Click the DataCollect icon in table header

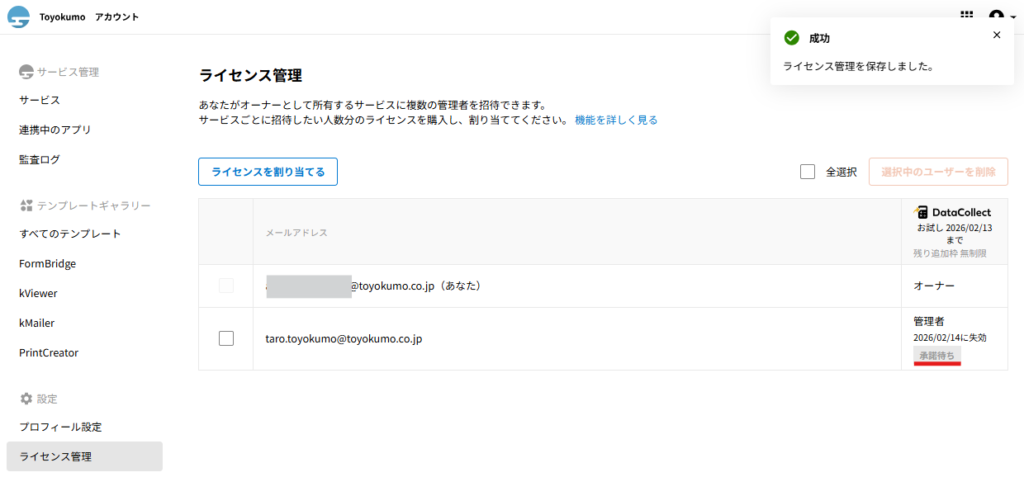point(922,212)
